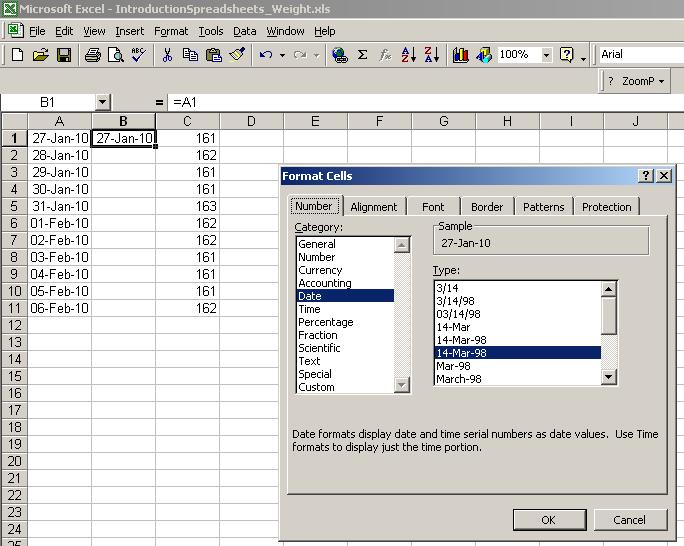Open the Paste Function fx icon
Screen dimensions: 684x546
385,55
